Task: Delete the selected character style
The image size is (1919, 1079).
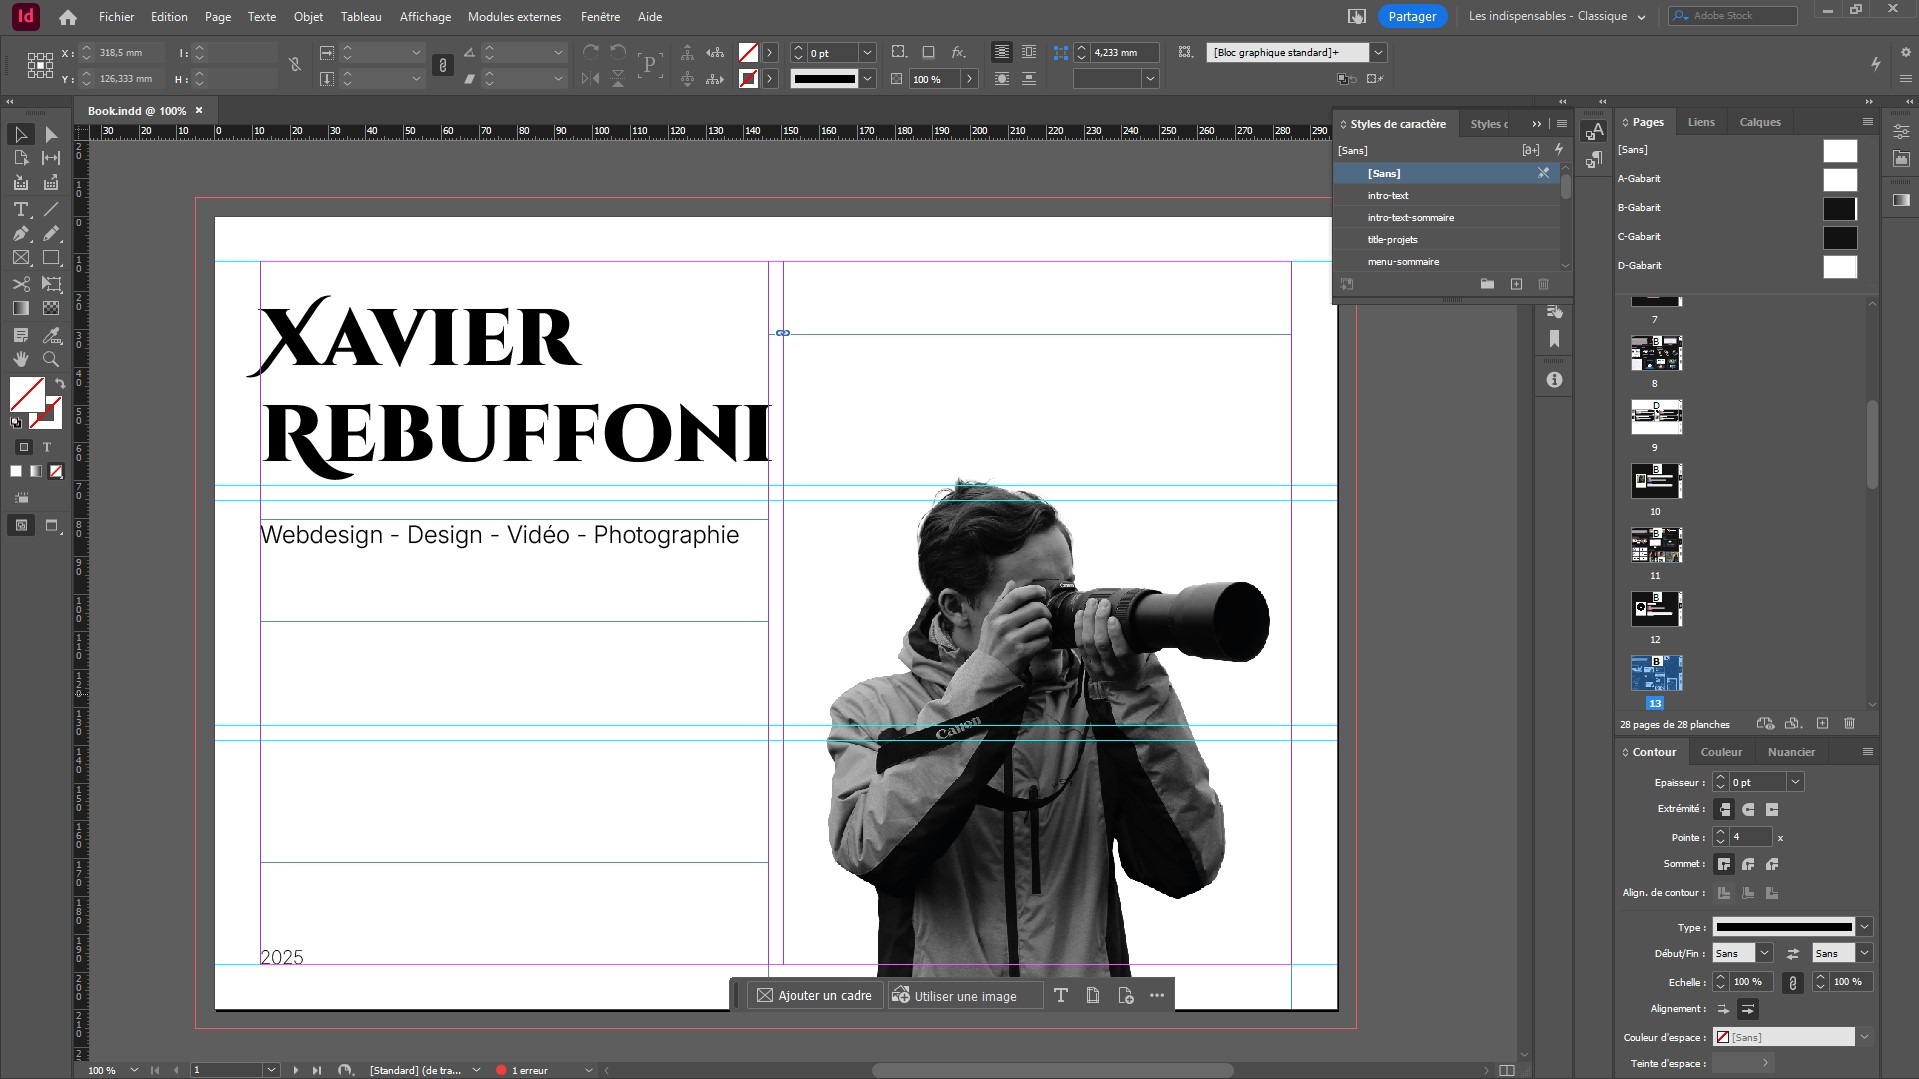Action: click(1544, 284)
